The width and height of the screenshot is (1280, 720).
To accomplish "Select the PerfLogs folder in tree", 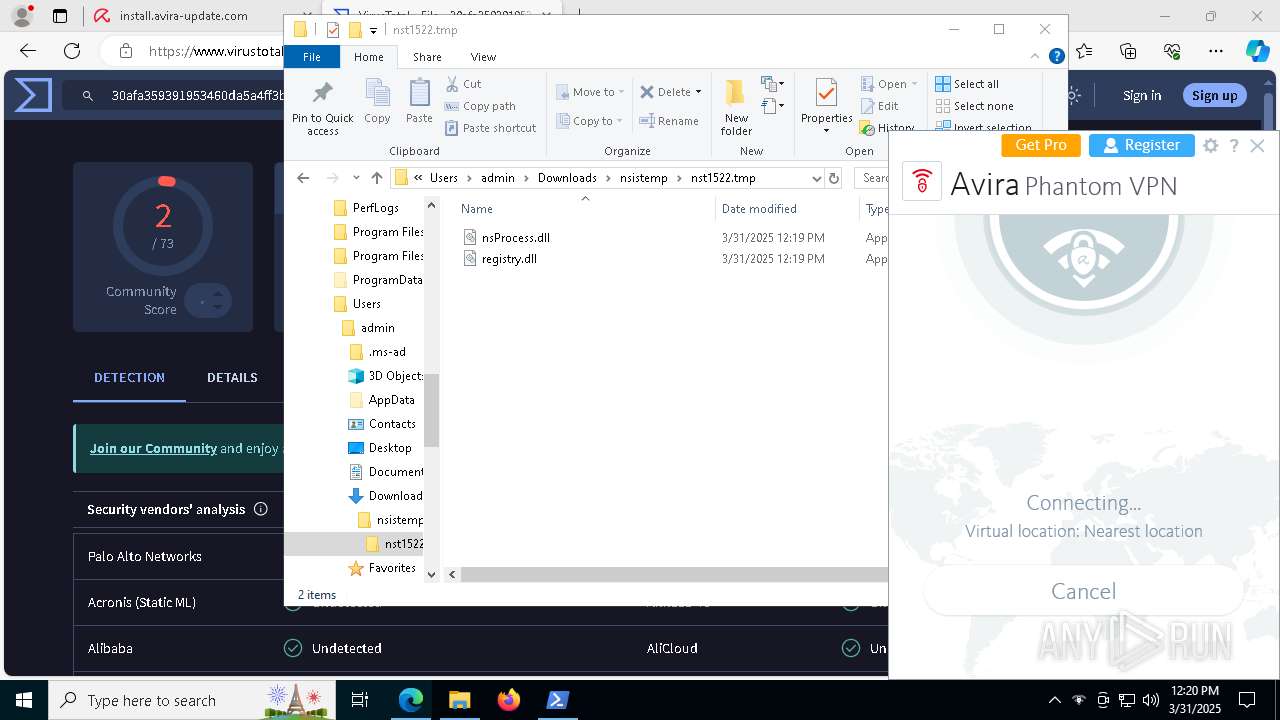I will (x=375, y=208).
